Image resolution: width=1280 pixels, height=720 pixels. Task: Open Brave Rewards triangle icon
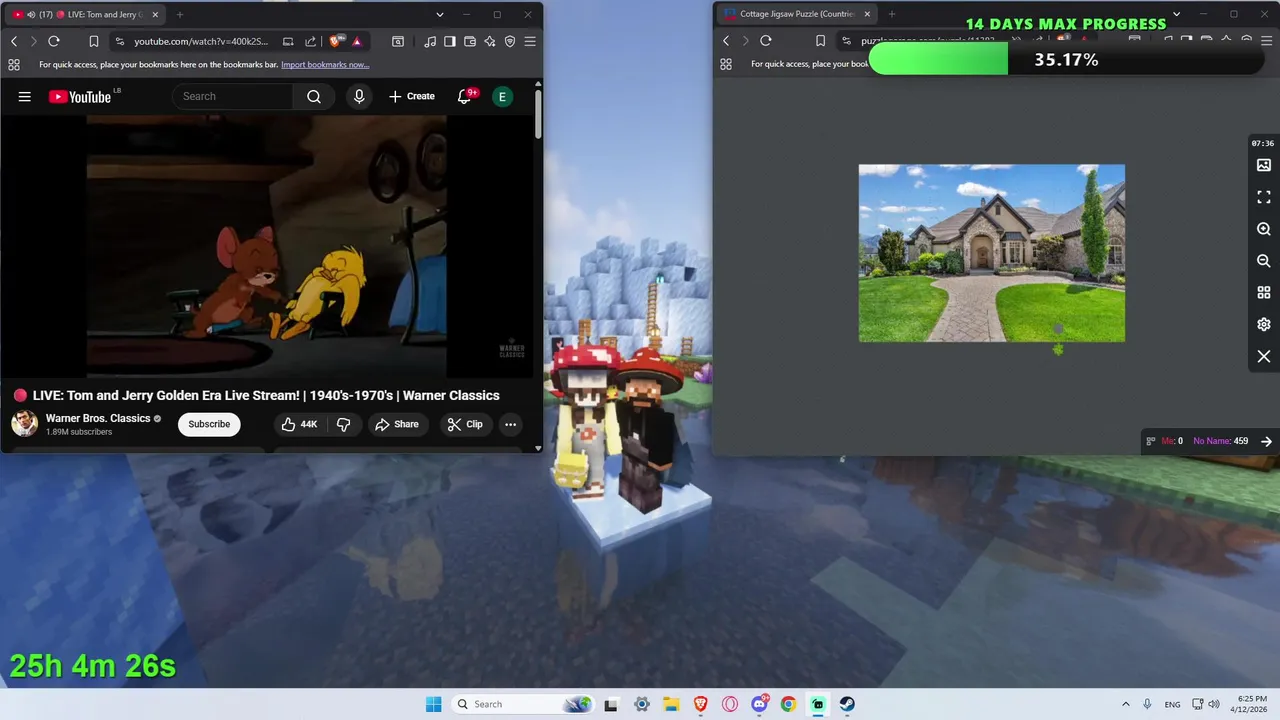(357, 41)
